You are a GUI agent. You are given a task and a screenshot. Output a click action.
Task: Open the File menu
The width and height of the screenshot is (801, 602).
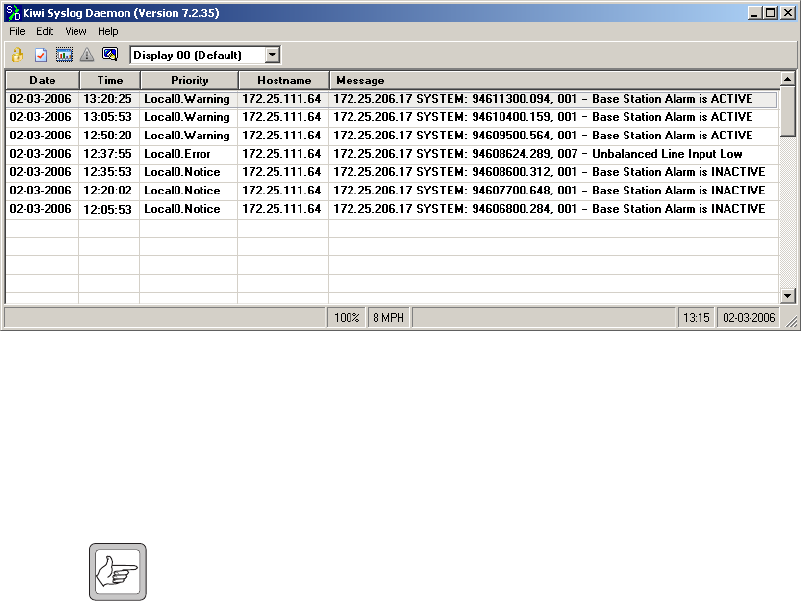pos(17,31)
